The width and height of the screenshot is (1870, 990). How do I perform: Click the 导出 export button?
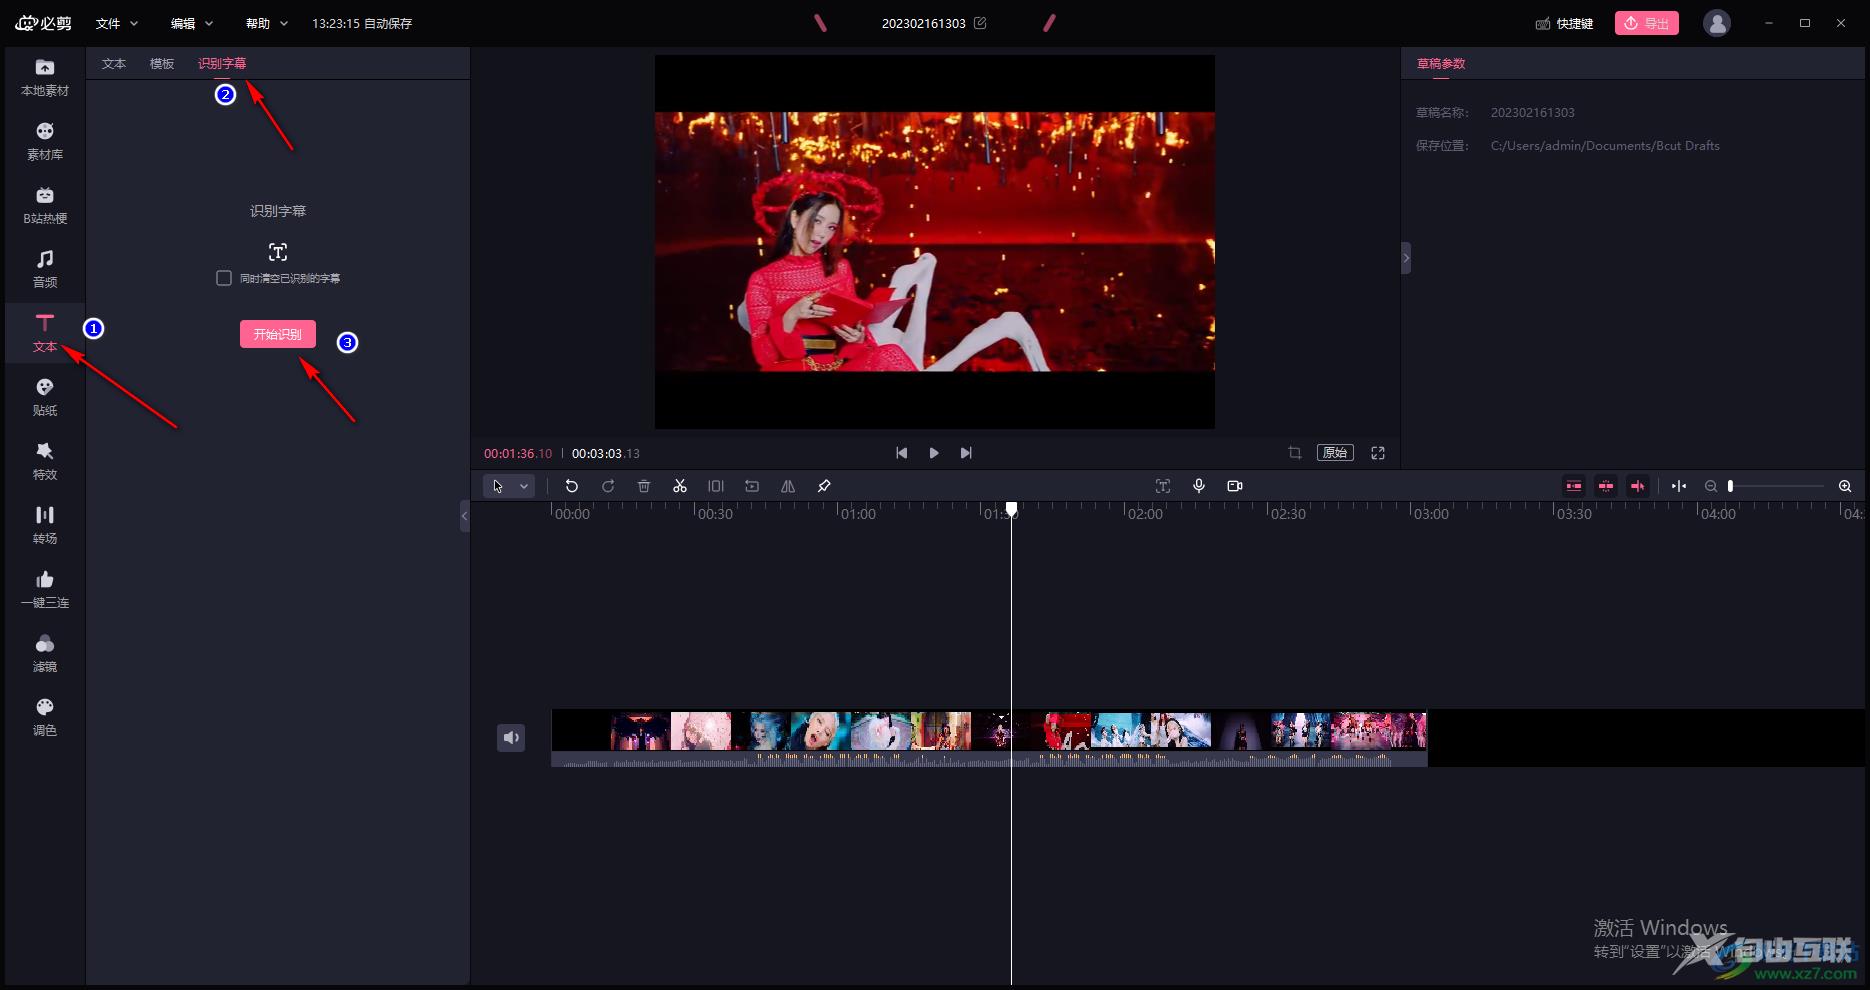point(1646,23)
